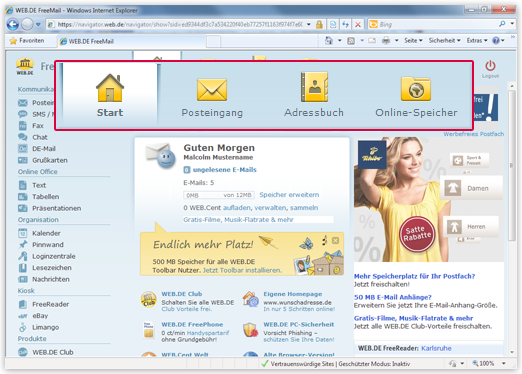Click the Karlsruhe FreeReader link
This screenshot has height=374, width=522.
(436, 348)
